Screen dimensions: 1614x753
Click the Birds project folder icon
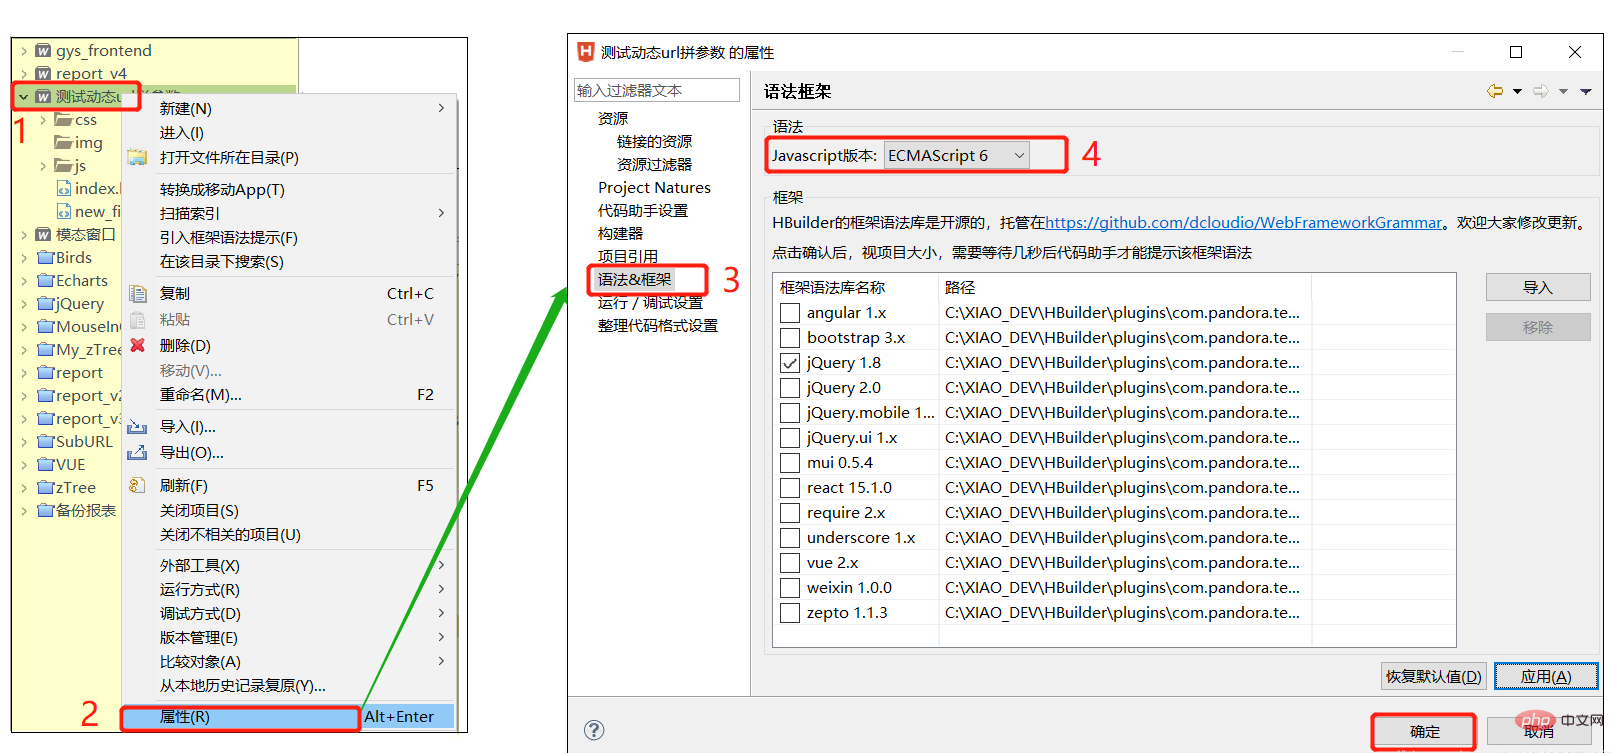[45, 258]
